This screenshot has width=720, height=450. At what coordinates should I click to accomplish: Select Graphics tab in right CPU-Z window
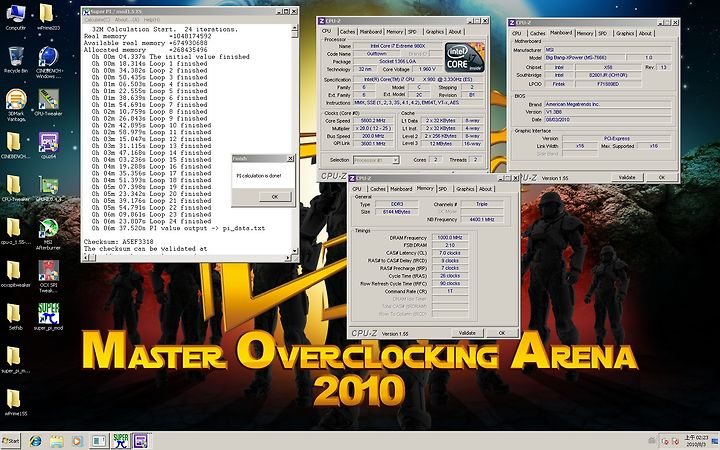(624, 34)
